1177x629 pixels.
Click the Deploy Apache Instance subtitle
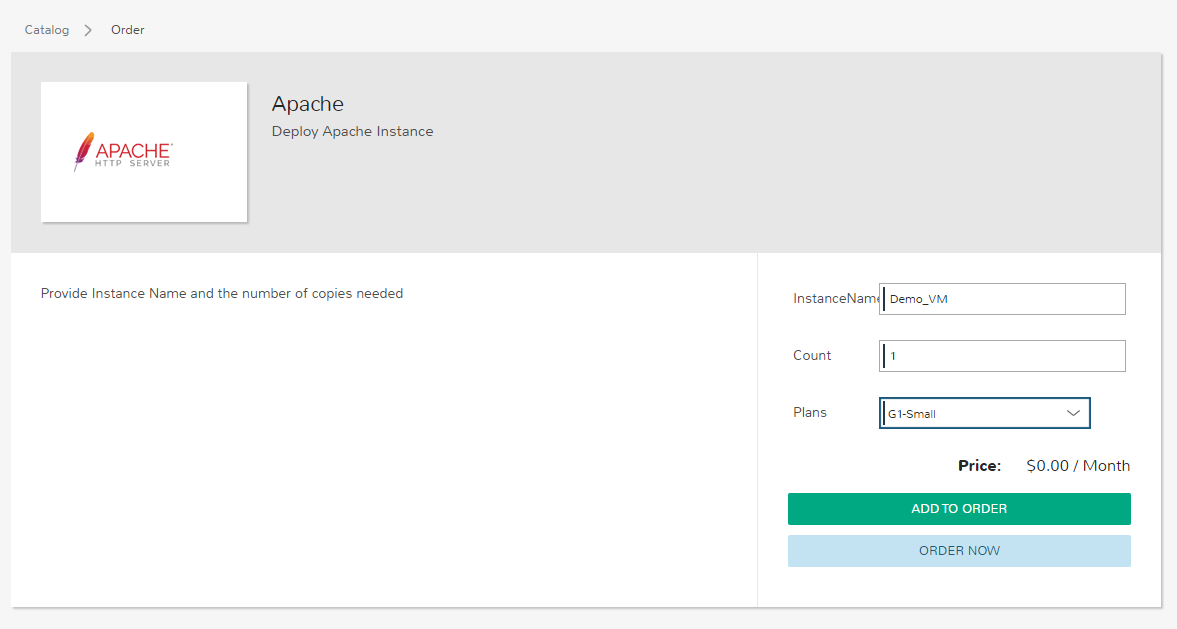click(352, 131)
